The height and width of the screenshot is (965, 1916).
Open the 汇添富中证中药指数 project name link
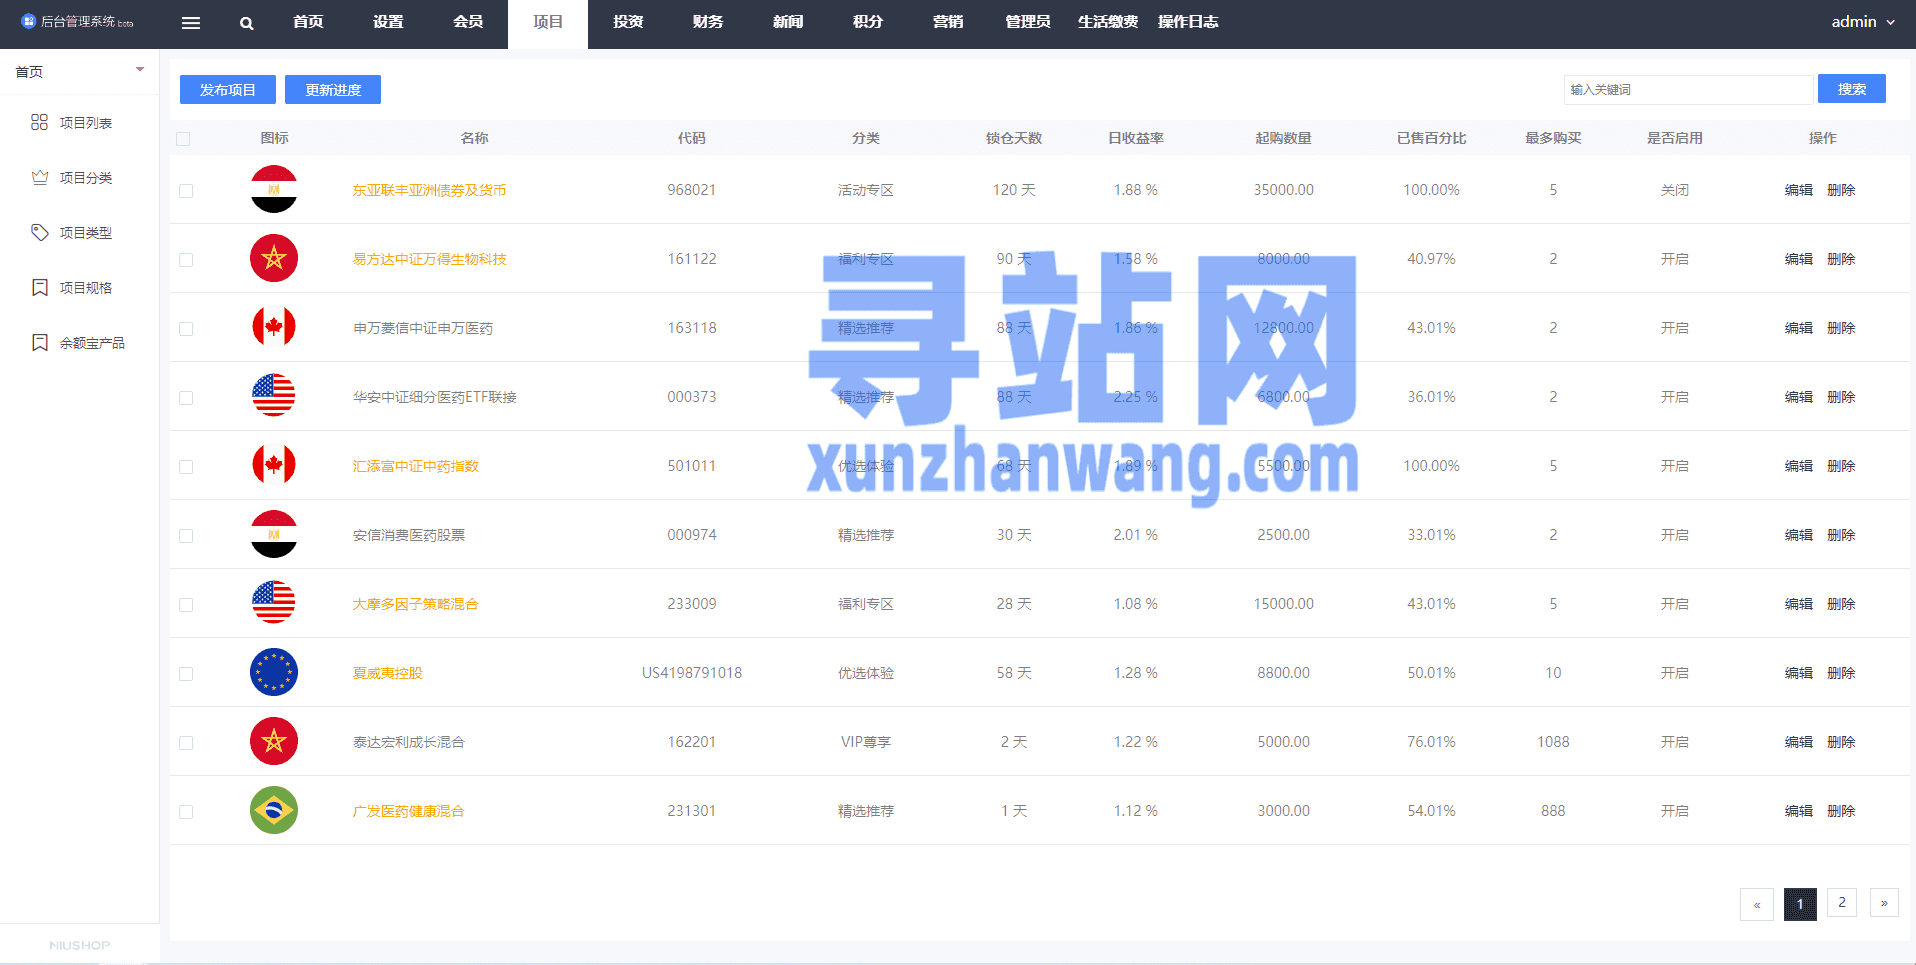click(416, 466)
